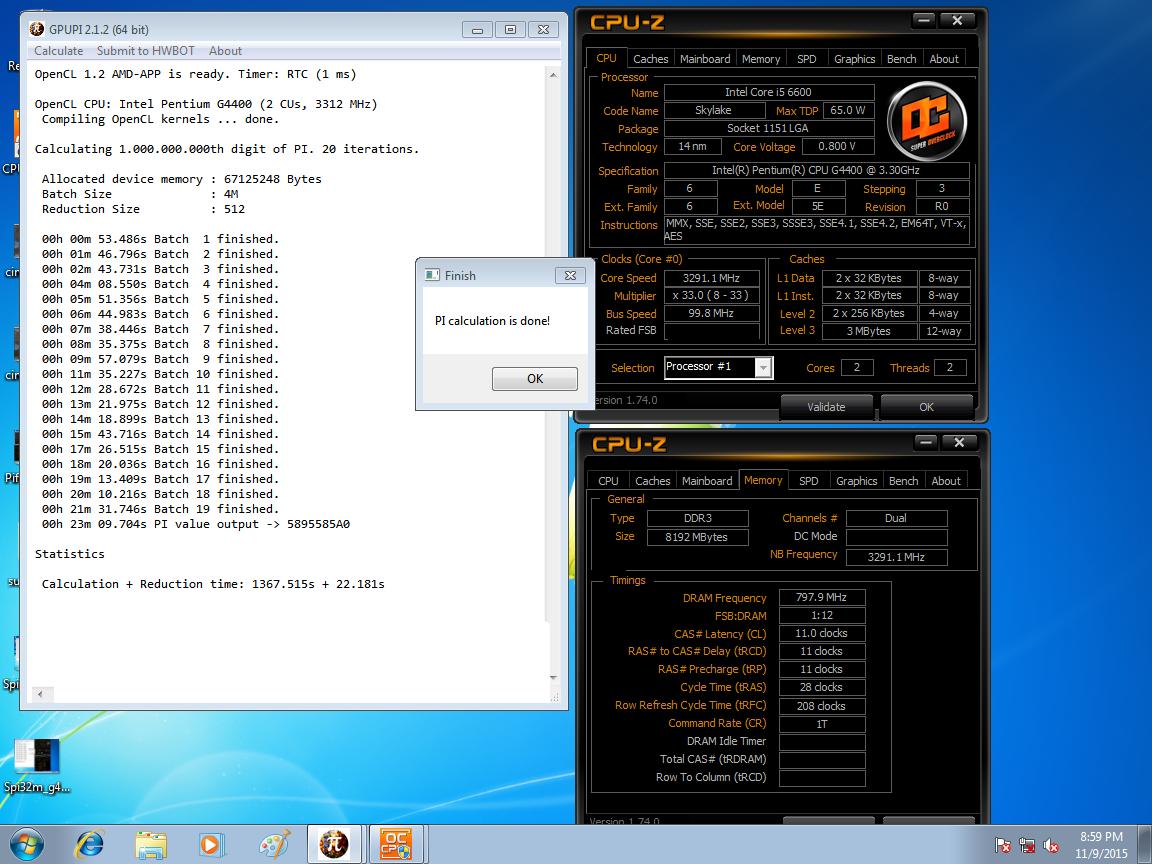
Task: Open Windows Explorer from taskbar
Action: click(151, 845)
